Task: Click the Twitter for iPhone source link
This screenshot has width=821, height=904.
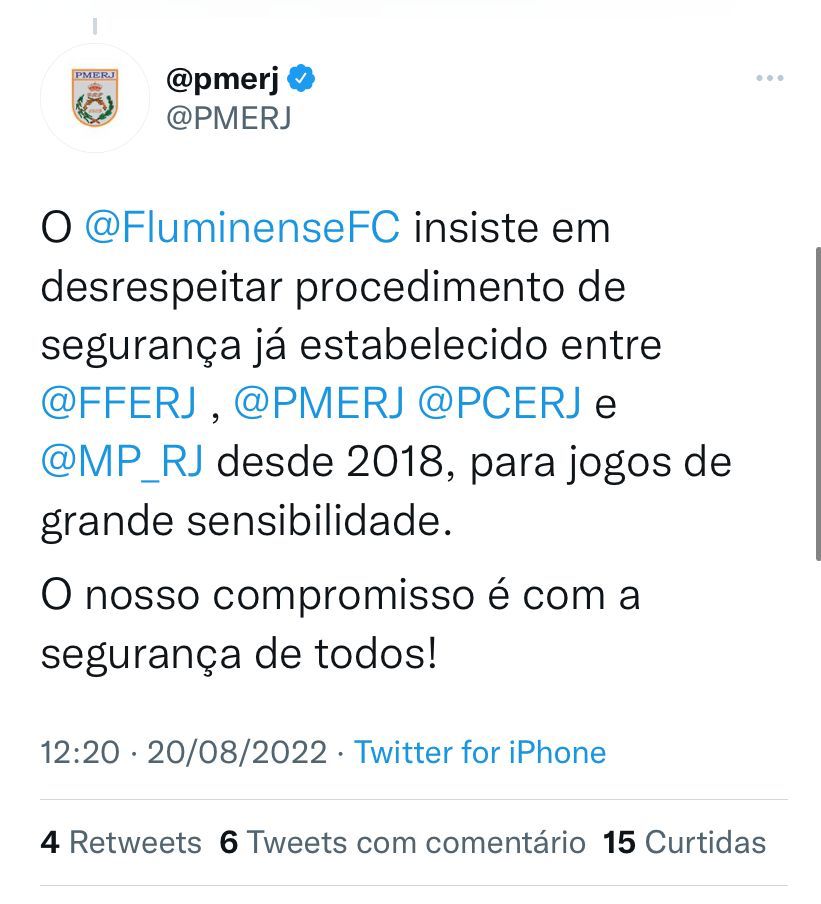Action: pos(480,752)
